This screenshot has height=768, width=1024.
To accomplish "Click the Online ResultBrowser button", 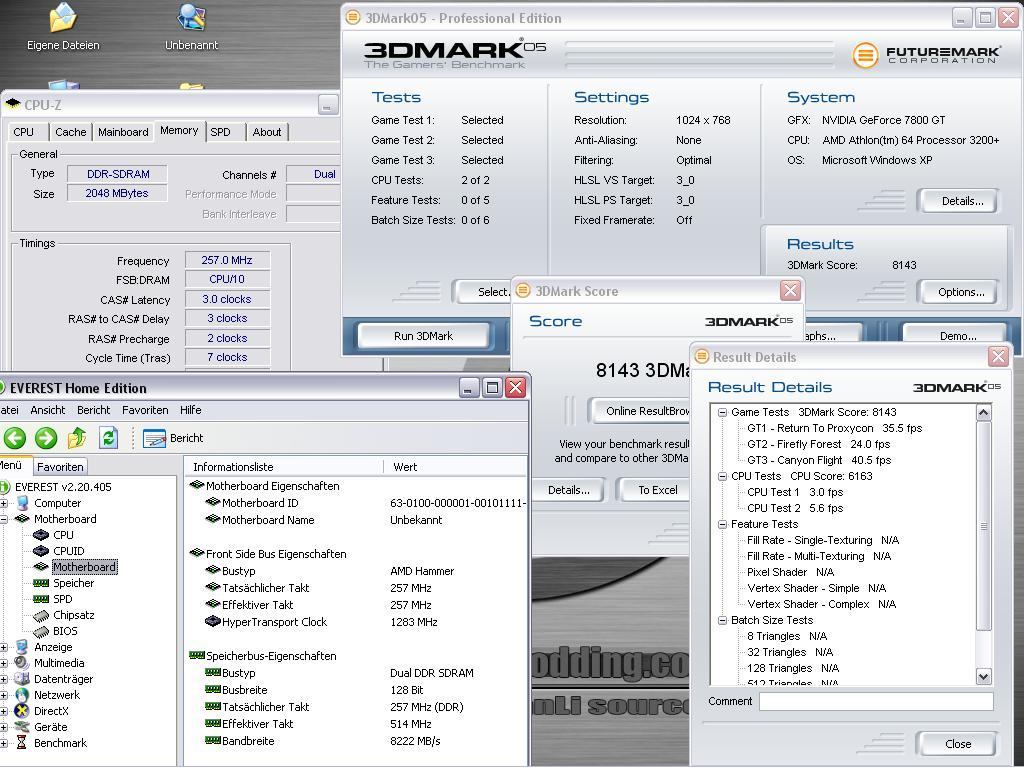I will click(x=641, y=411).
